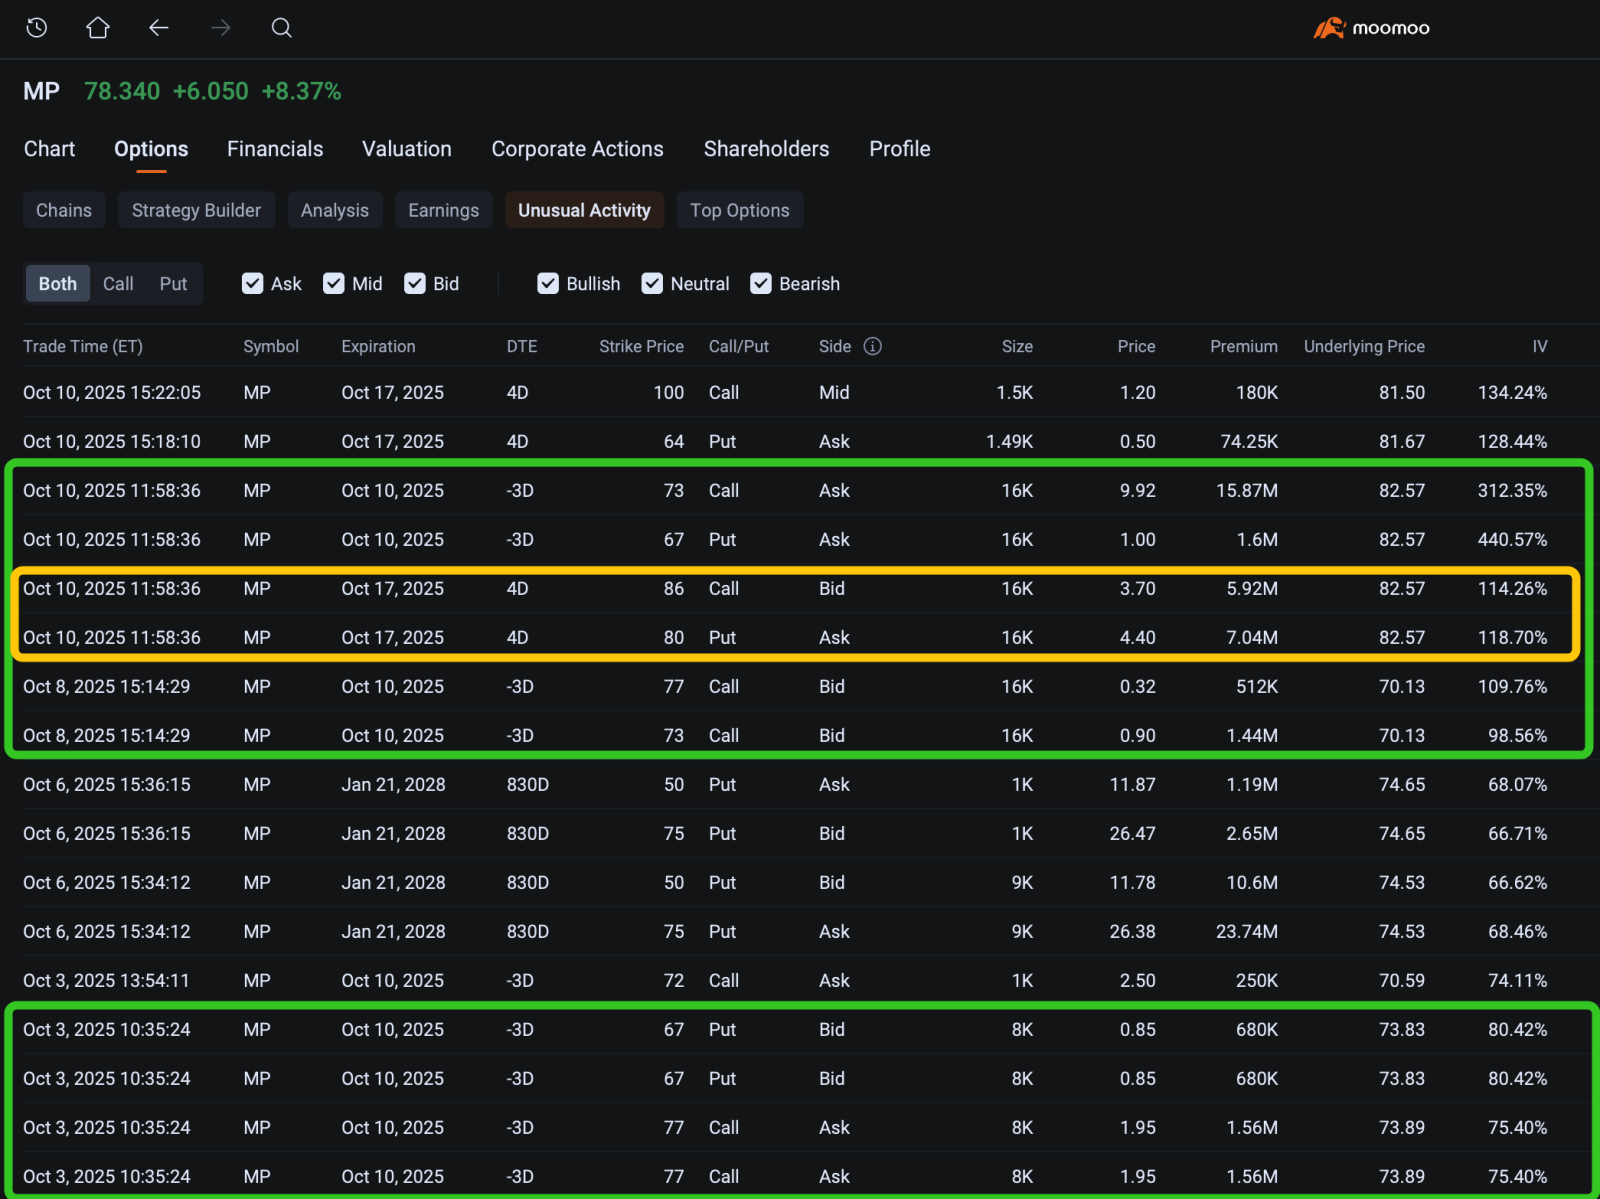Image resolution: width=1600 pixels, height=1199 pixels.
Task: Disable the Bearish filter checkbox
Action: [x=761, y=284]
